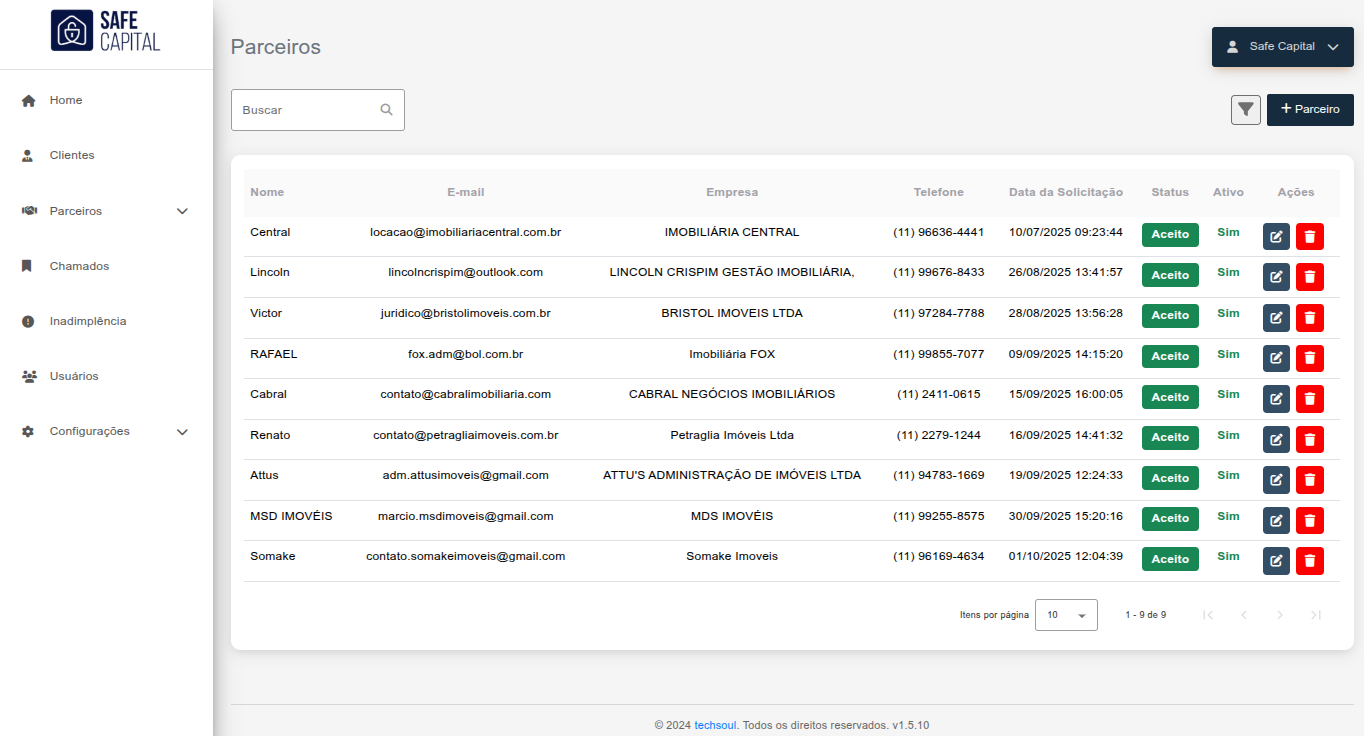Open the techsoul footer link
The height and width of the screenshot is (736, 1364).
(x=715, y=725)
